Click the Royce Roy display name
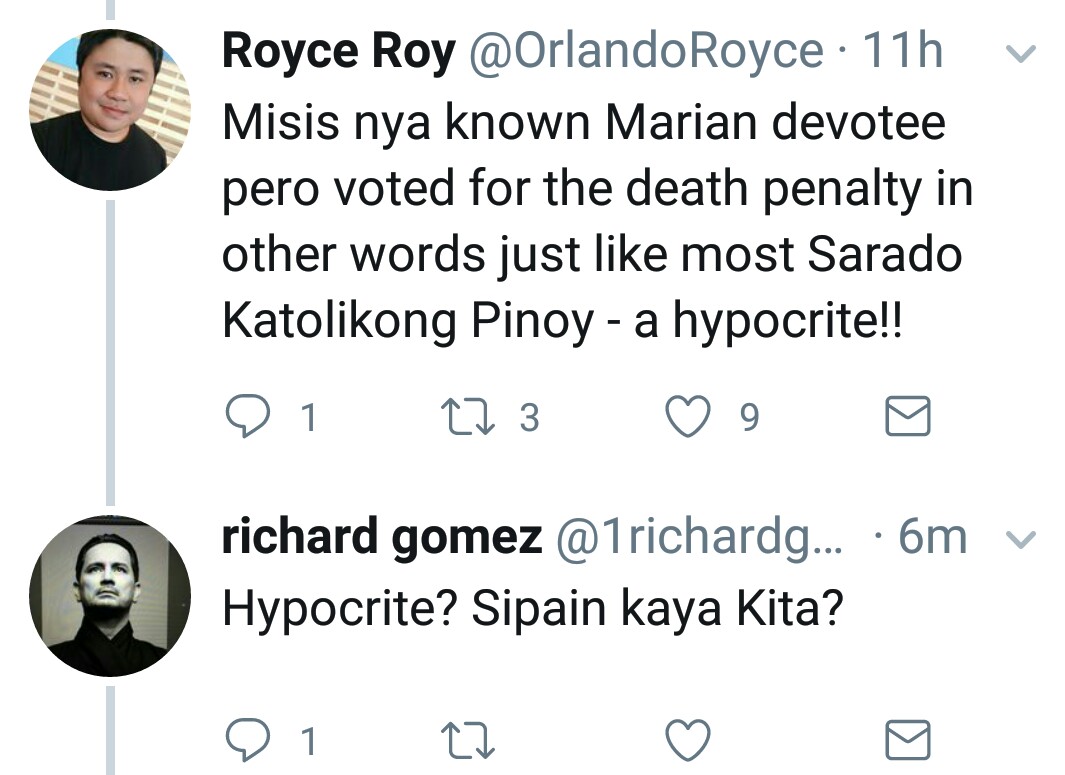Screen dimensions: 1065x775 [338, 52]
